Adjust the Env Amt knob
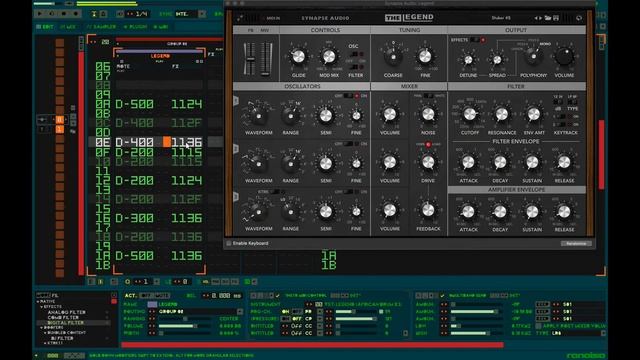640x360 pixels. coord(533,115)
